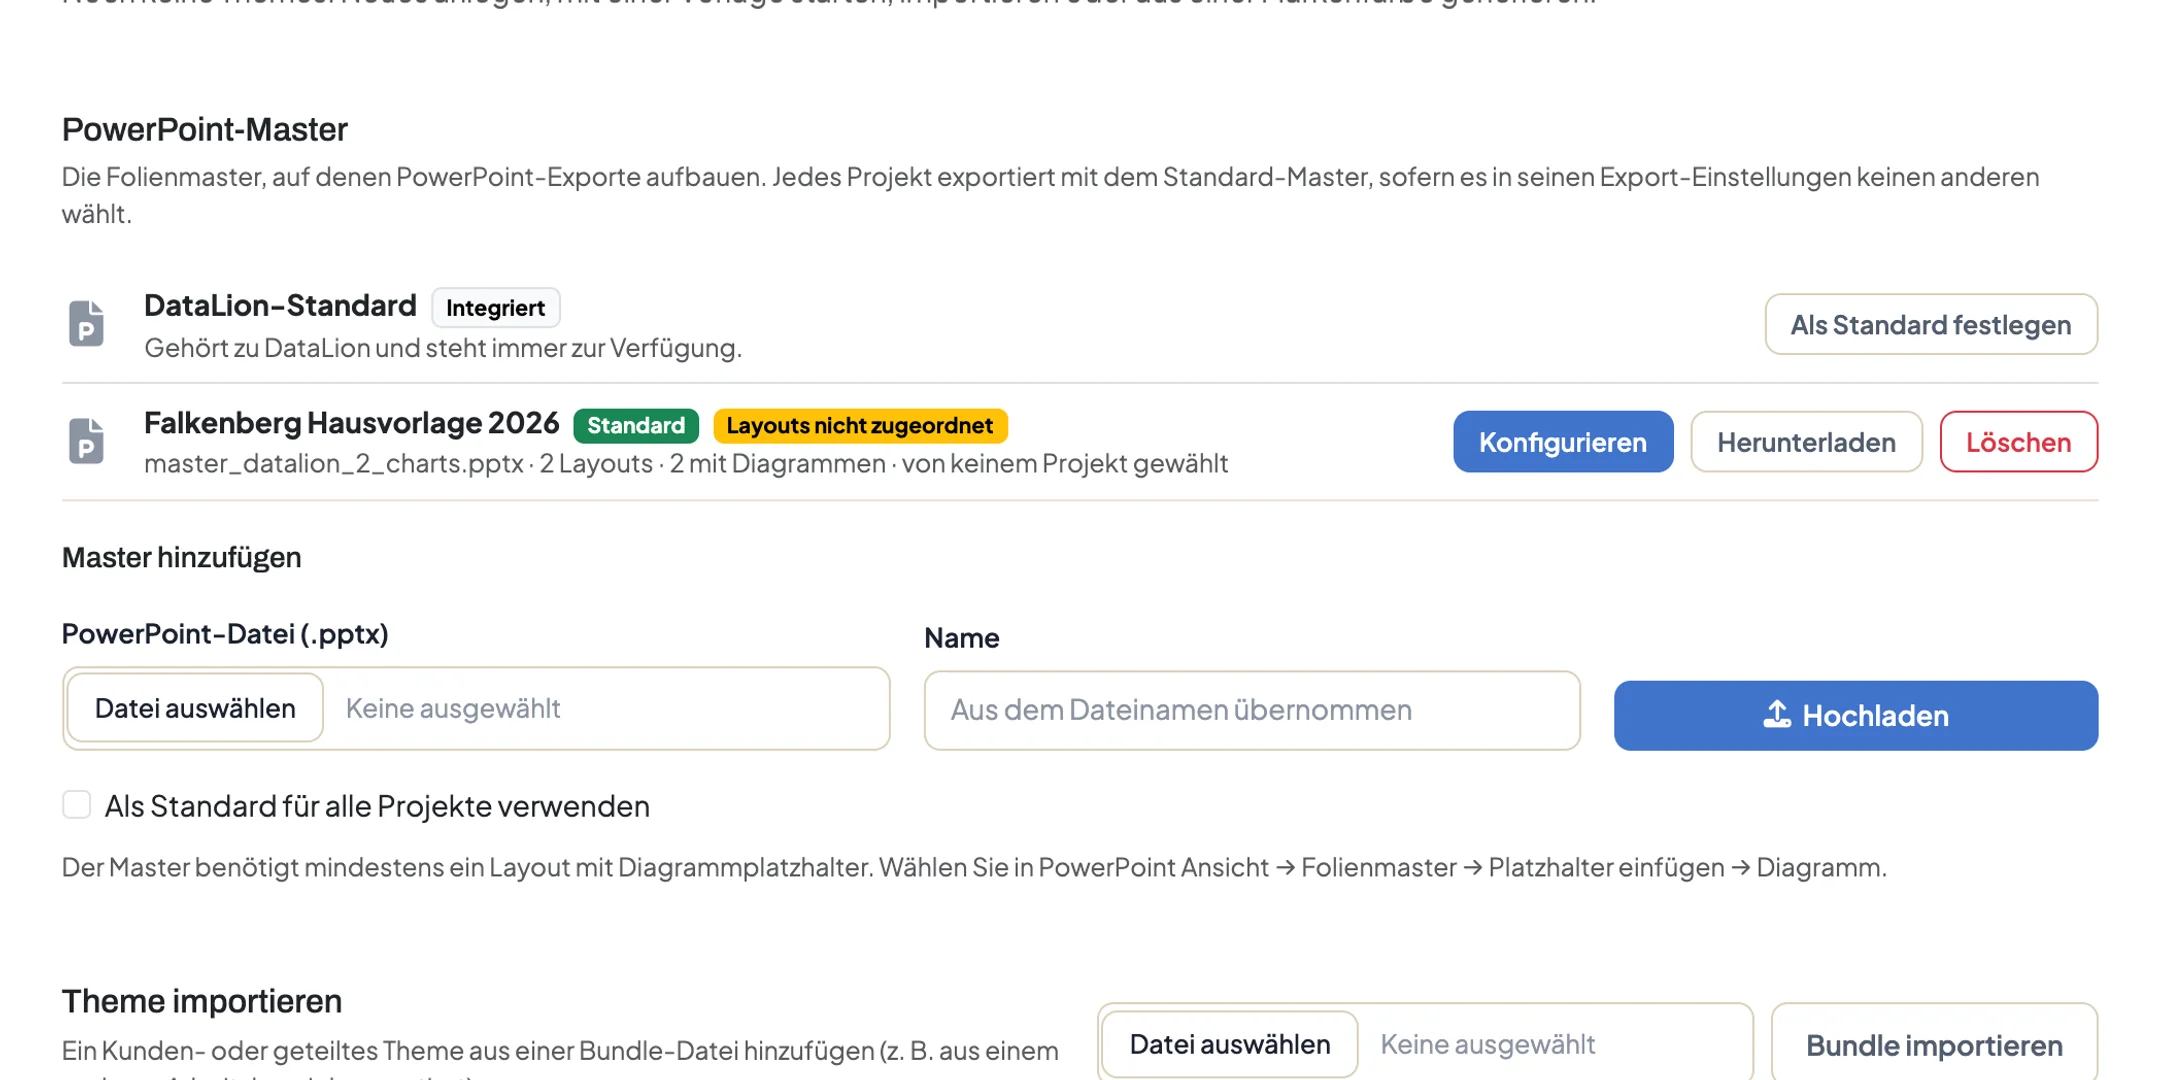2160x1080 pixels.
Task: Select the DataLion-Standard master title
Action: (x=280, y=305)
